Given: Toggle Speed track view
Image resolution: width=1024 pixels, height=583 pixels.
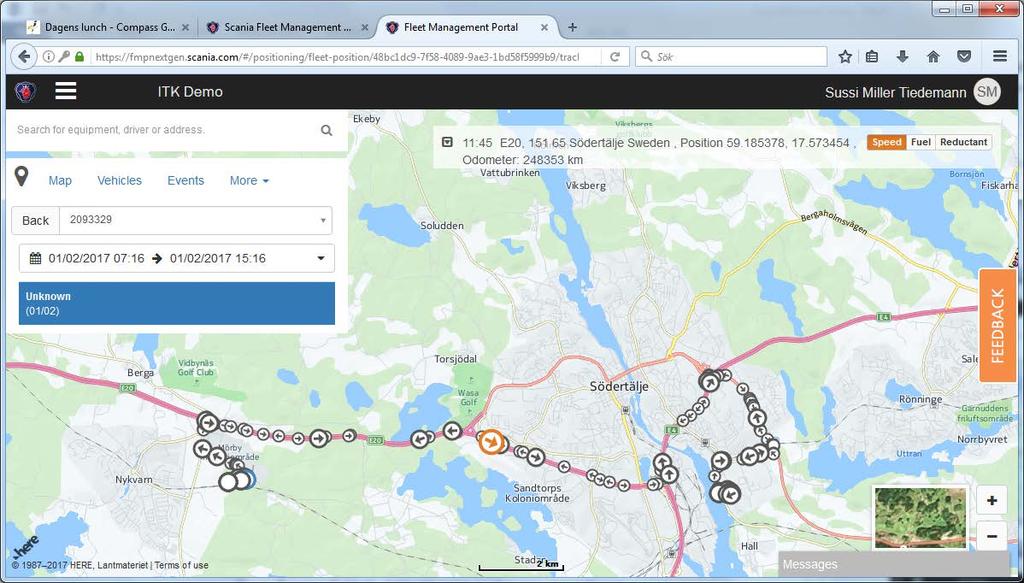Looking at the screenshot, I should [x=886, y=142].
